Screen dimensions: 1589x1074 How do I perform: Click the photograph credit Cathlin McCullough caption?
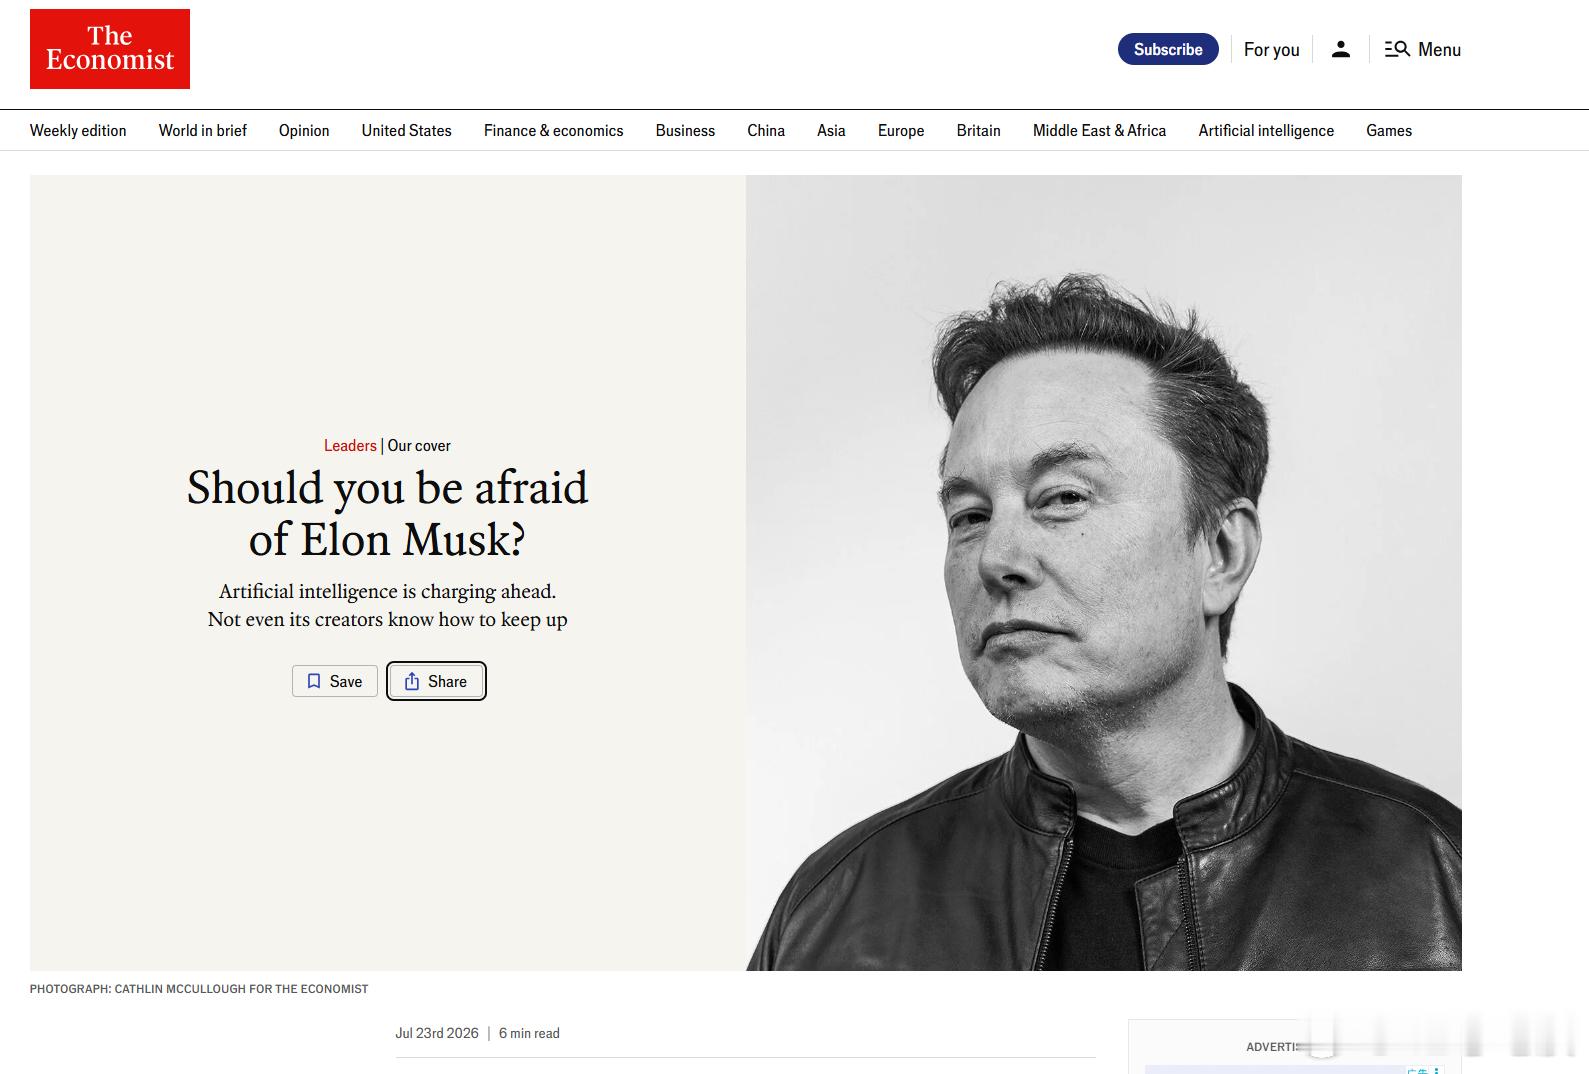(x=199, y=989)
